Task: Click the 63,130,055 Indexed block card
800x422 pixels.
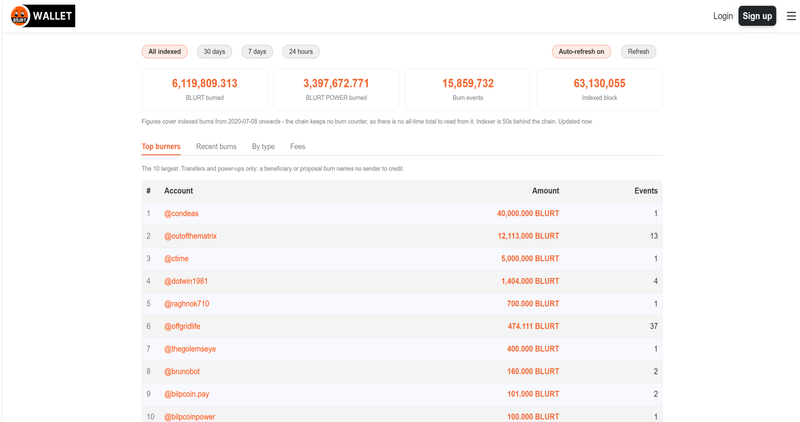Action: pyautogui.click(x=599, y=89)
